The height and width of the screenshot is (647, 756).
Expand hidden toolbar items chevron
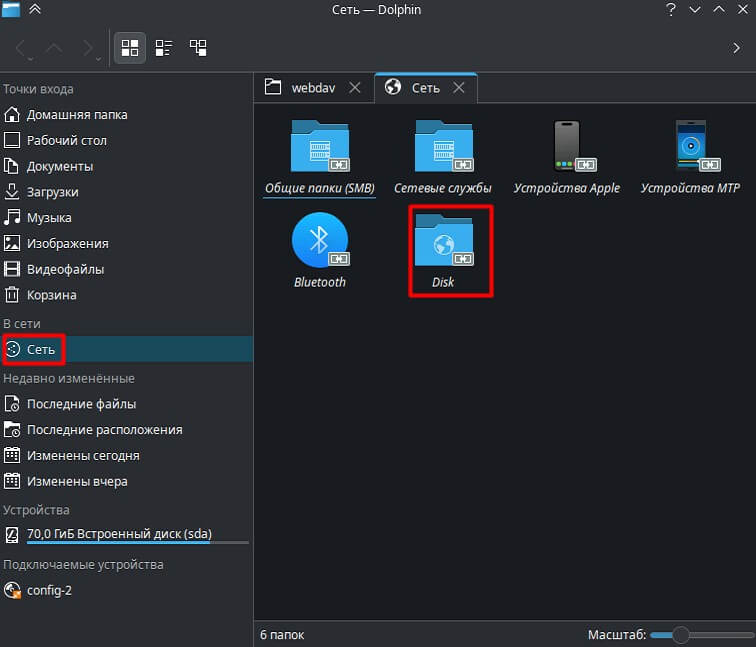click(736, 48)
